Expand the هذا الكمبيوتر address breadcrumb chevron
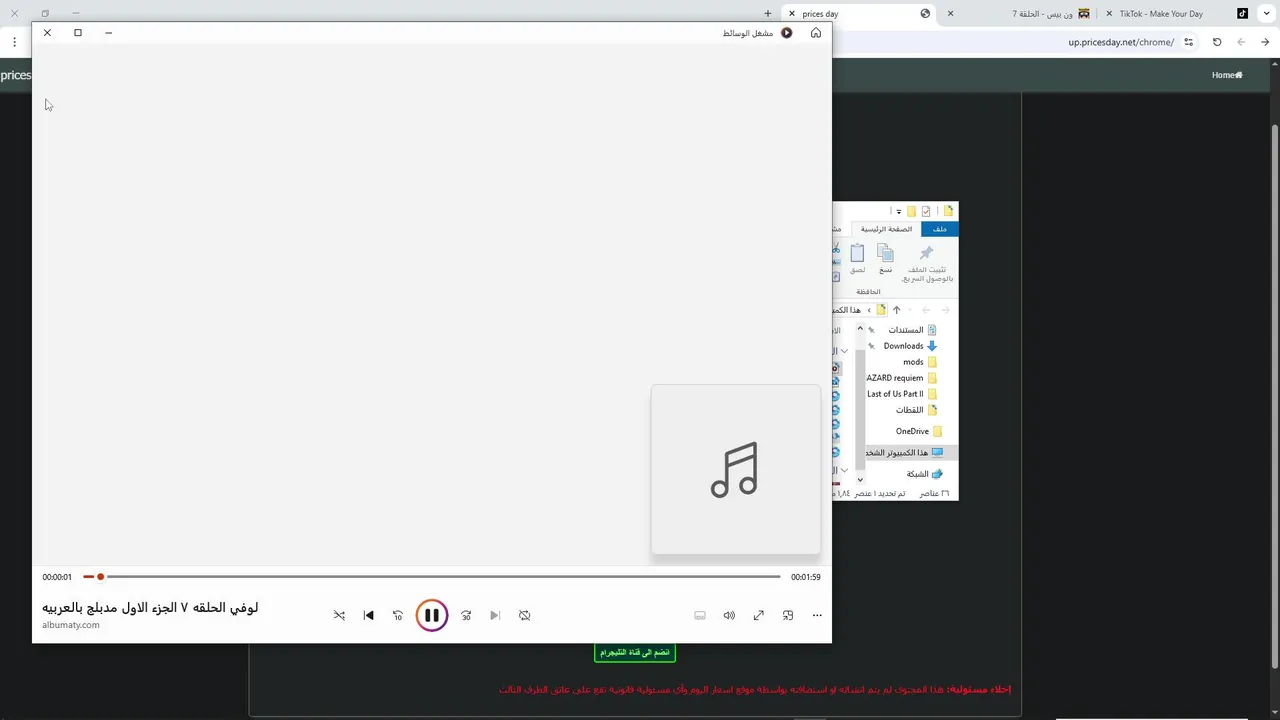This screenshot has width=1280, height=720. [x=871, y=310]
